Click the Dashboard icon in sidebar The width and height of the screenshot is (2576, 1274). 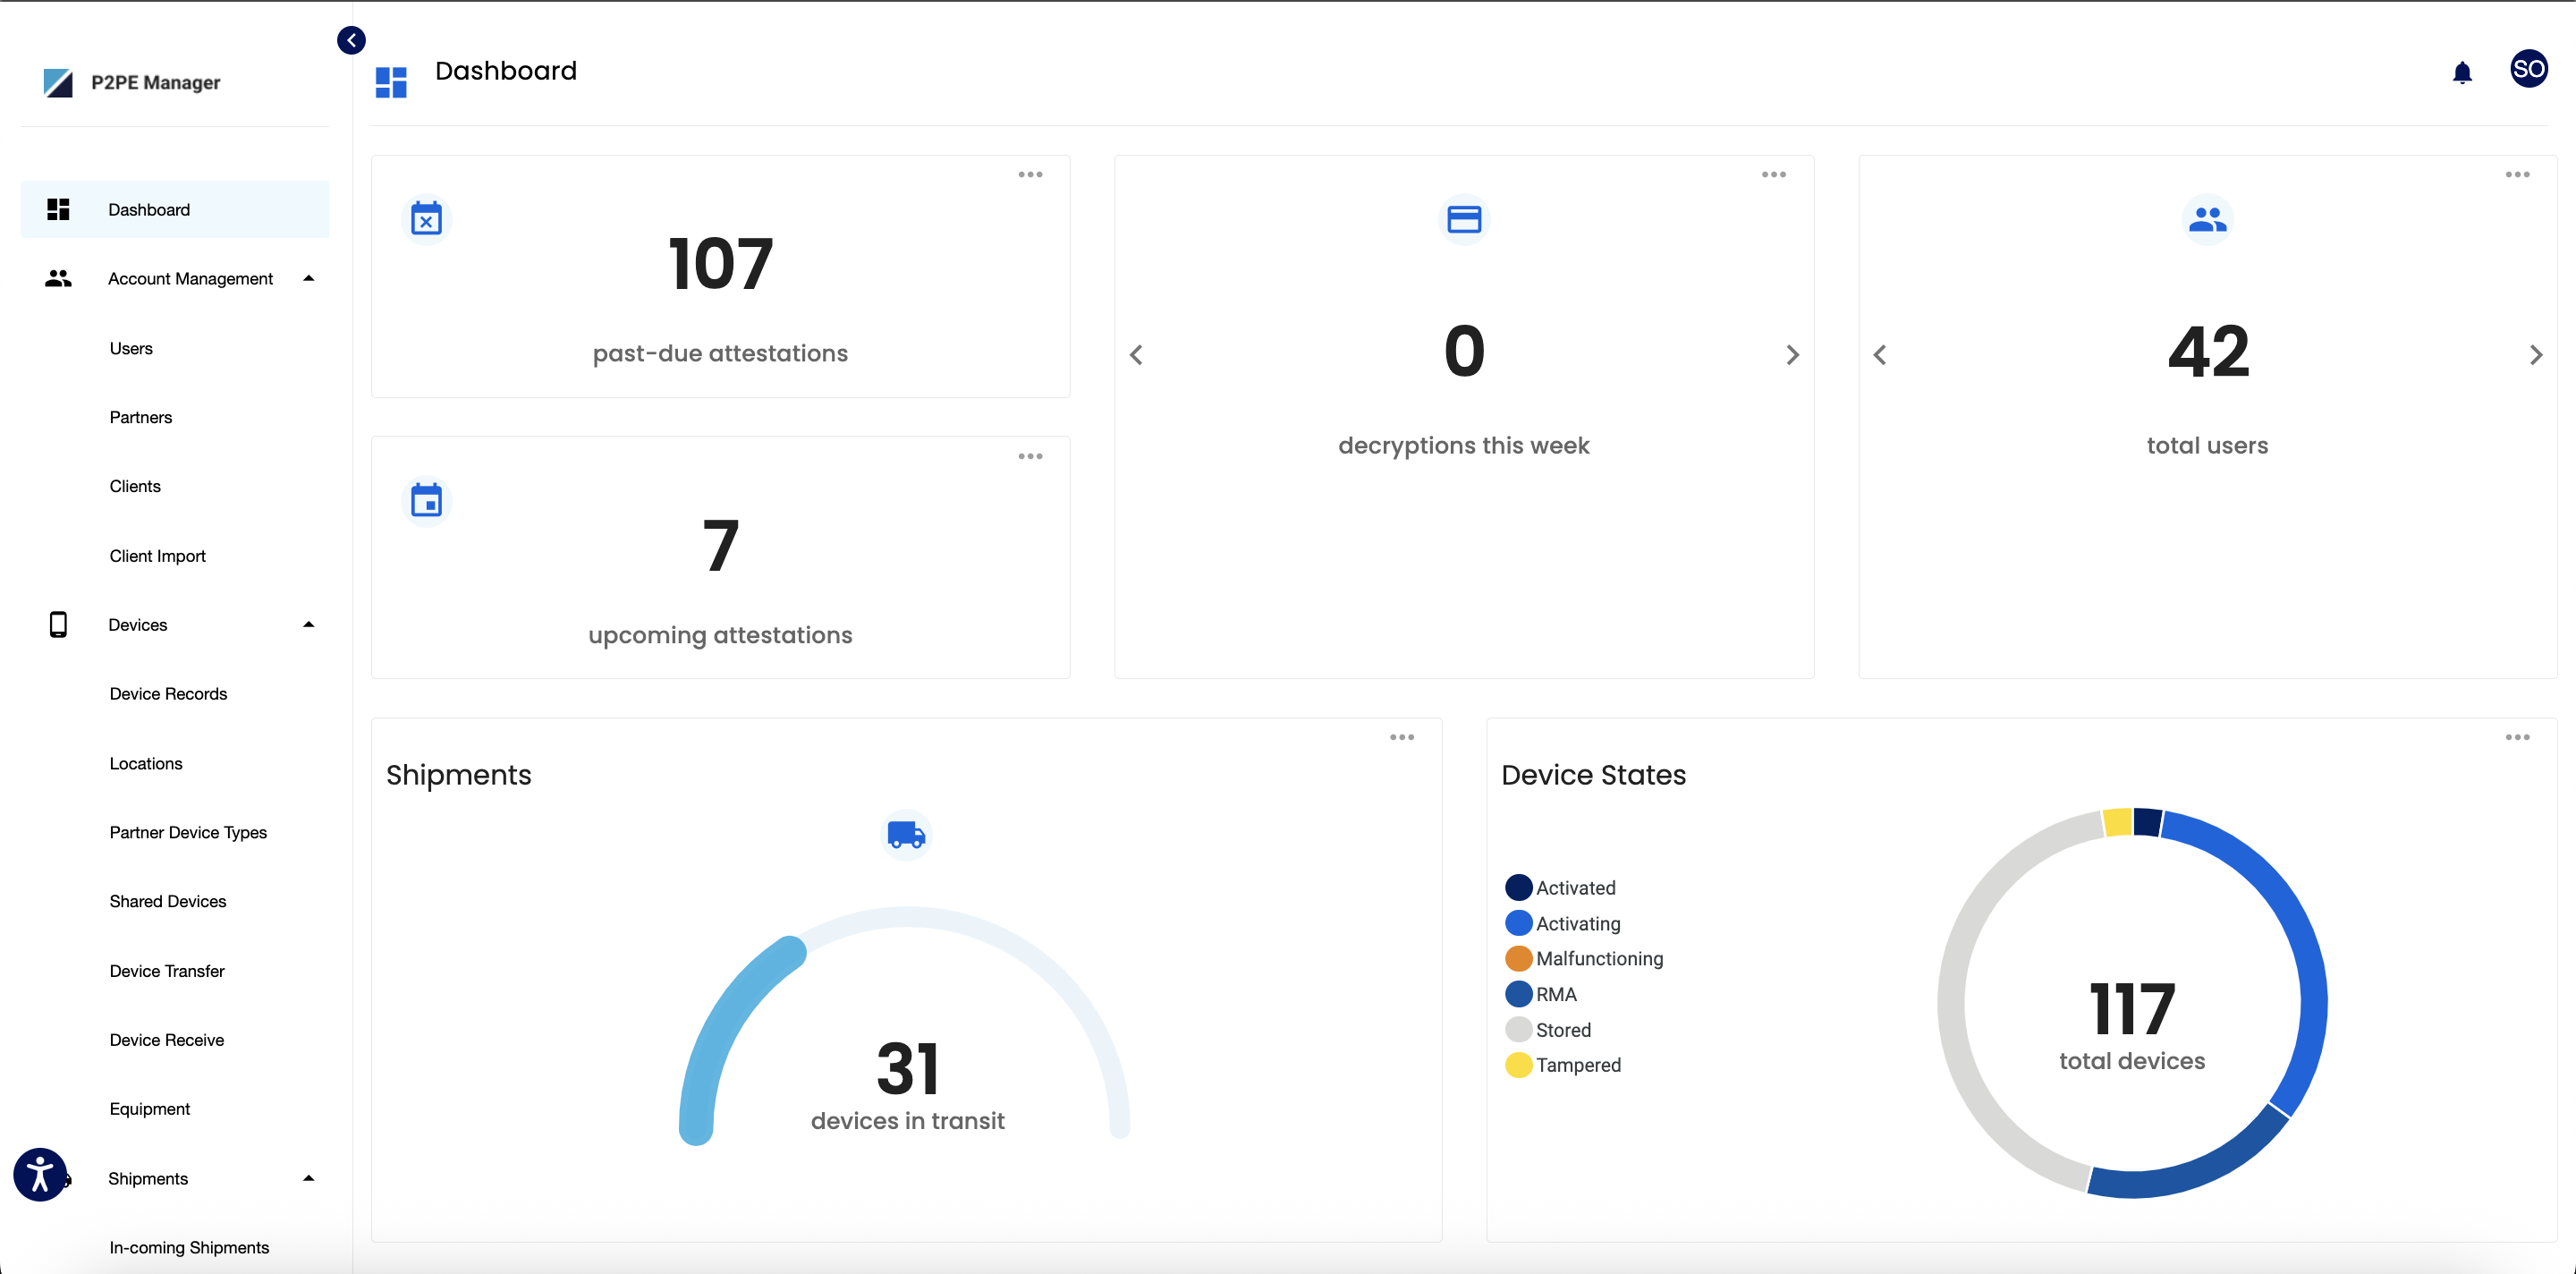58,209
